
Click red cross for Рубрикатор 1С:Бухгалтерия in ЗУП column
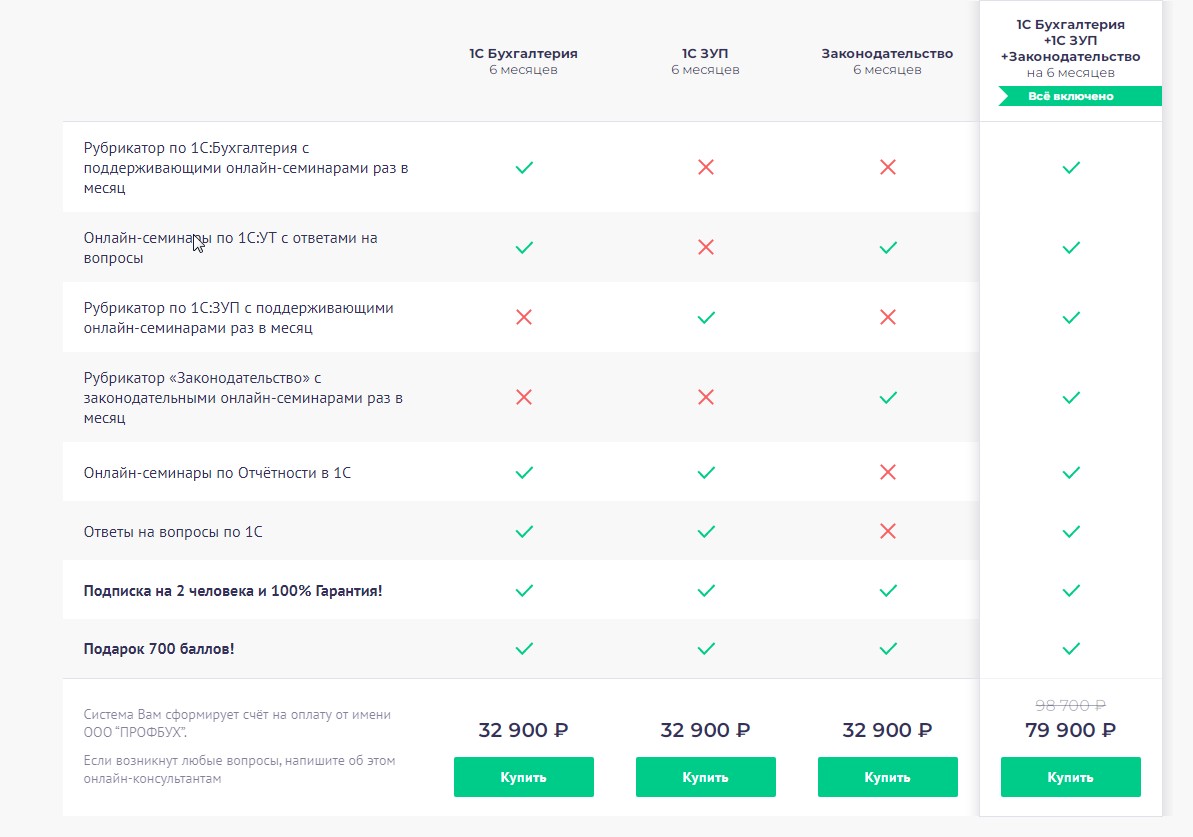(705, 168)
